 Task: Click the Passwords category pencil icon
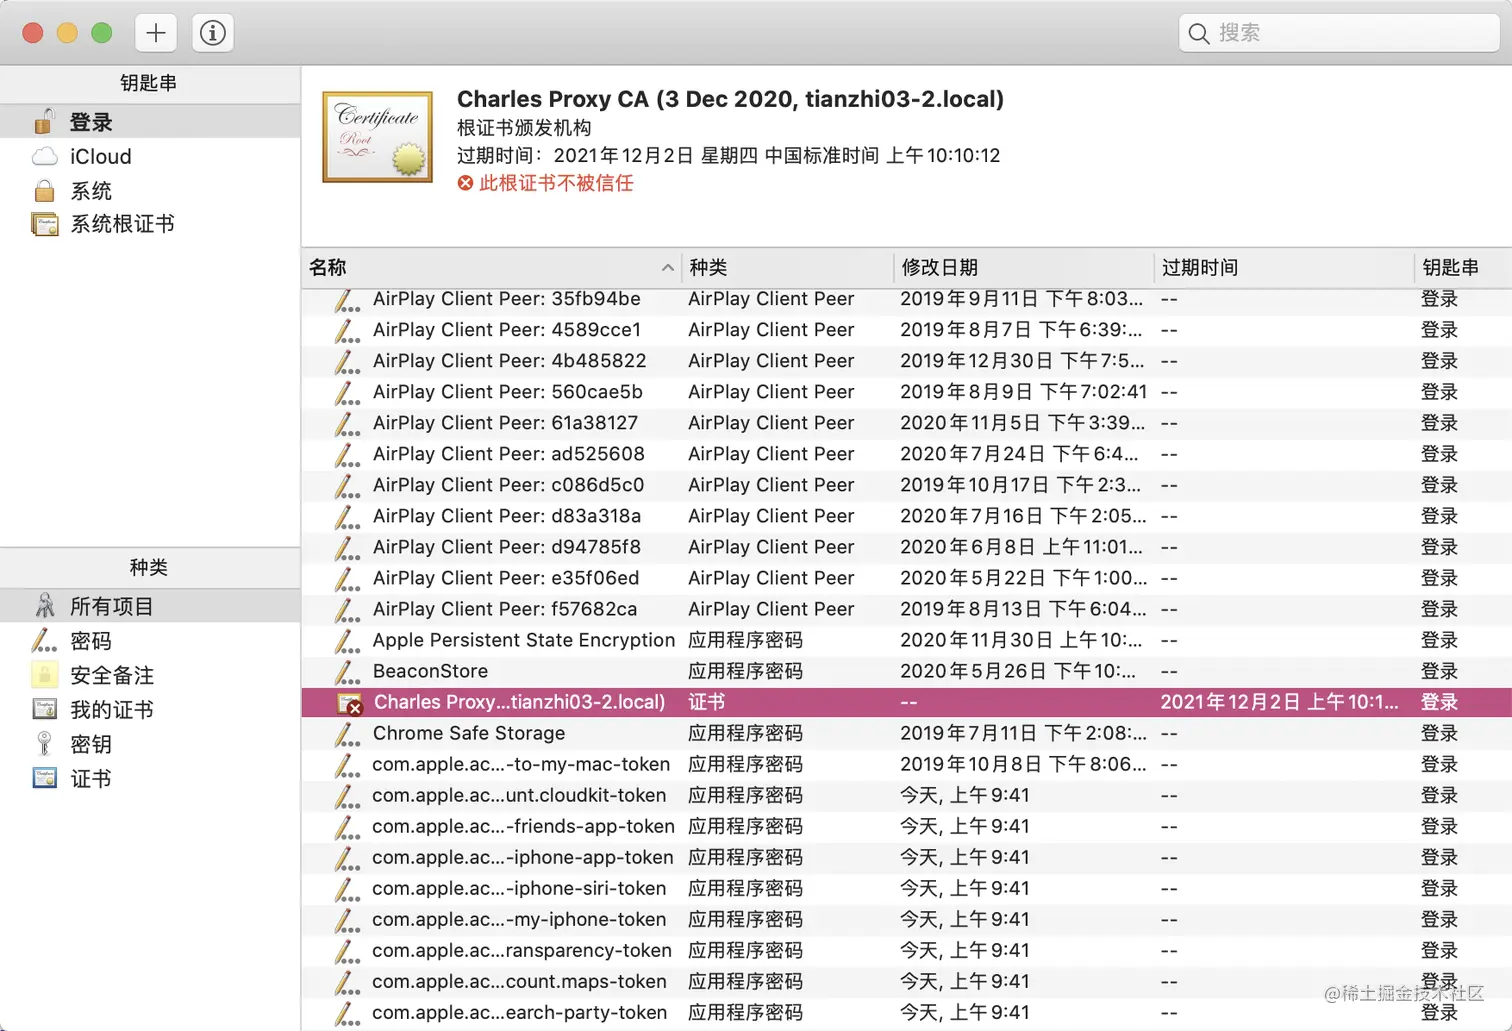(44, 640)
